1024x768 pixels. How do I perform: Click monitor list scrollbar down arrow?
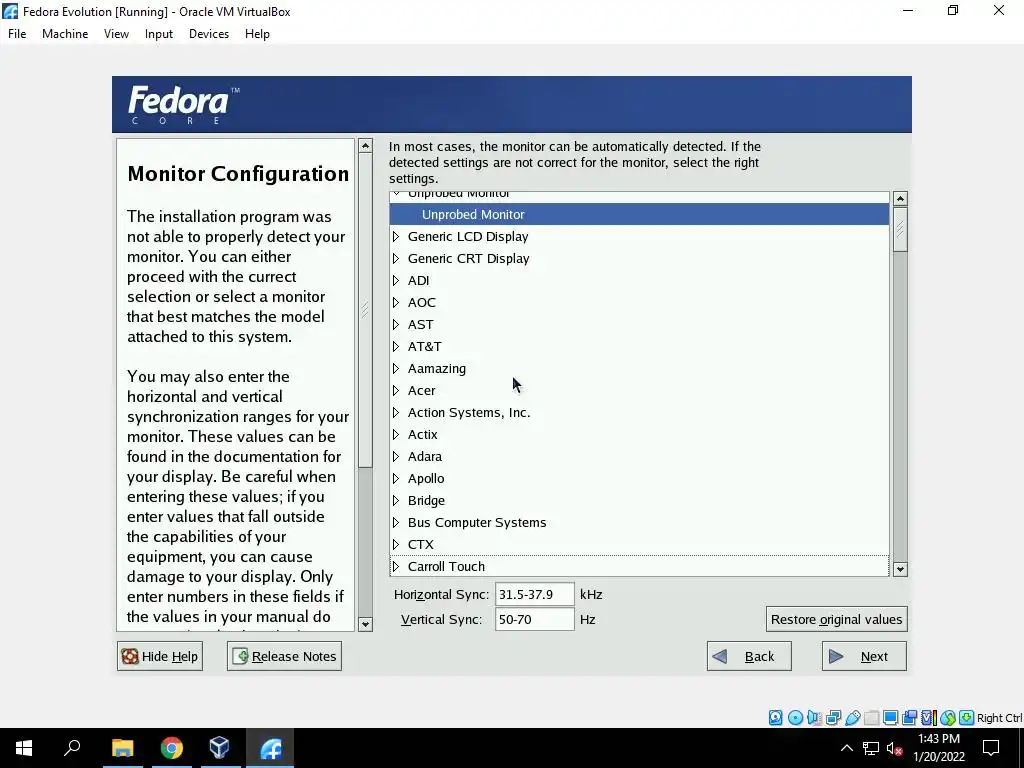tap(900, 569)
